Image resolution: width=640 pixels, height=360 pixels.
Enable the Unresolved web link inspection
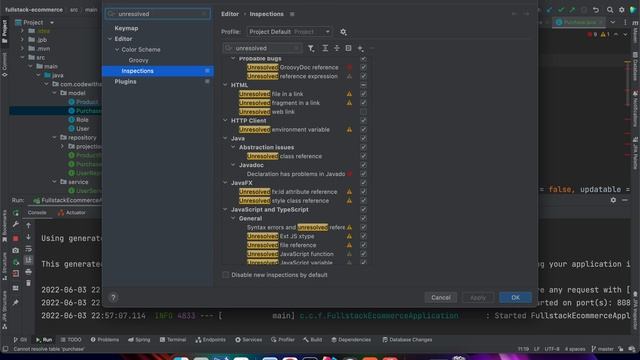tap(363, 112)
